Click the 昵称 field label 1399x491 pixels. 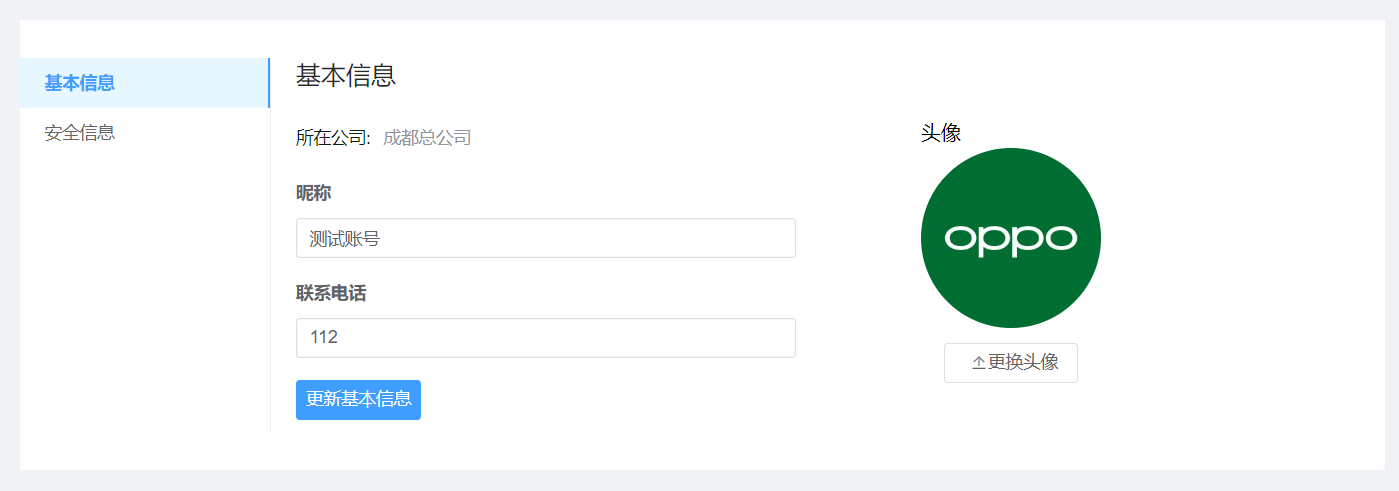tap(313, 193)
